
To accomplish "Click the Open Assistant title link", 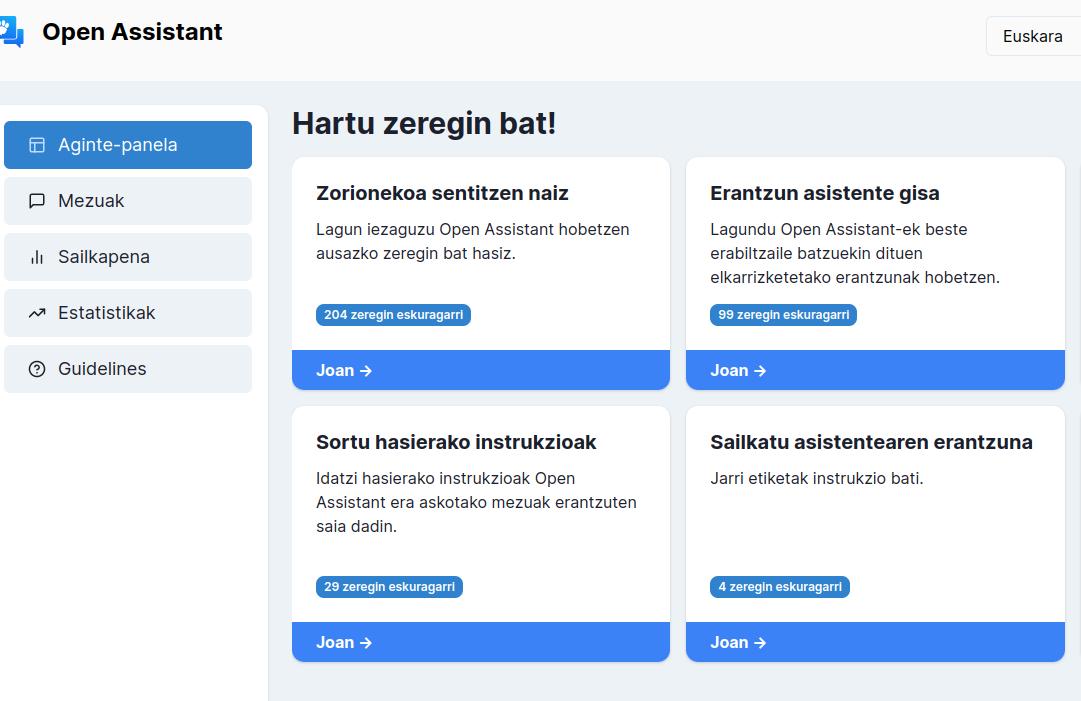I will click(x=132, y=32).
